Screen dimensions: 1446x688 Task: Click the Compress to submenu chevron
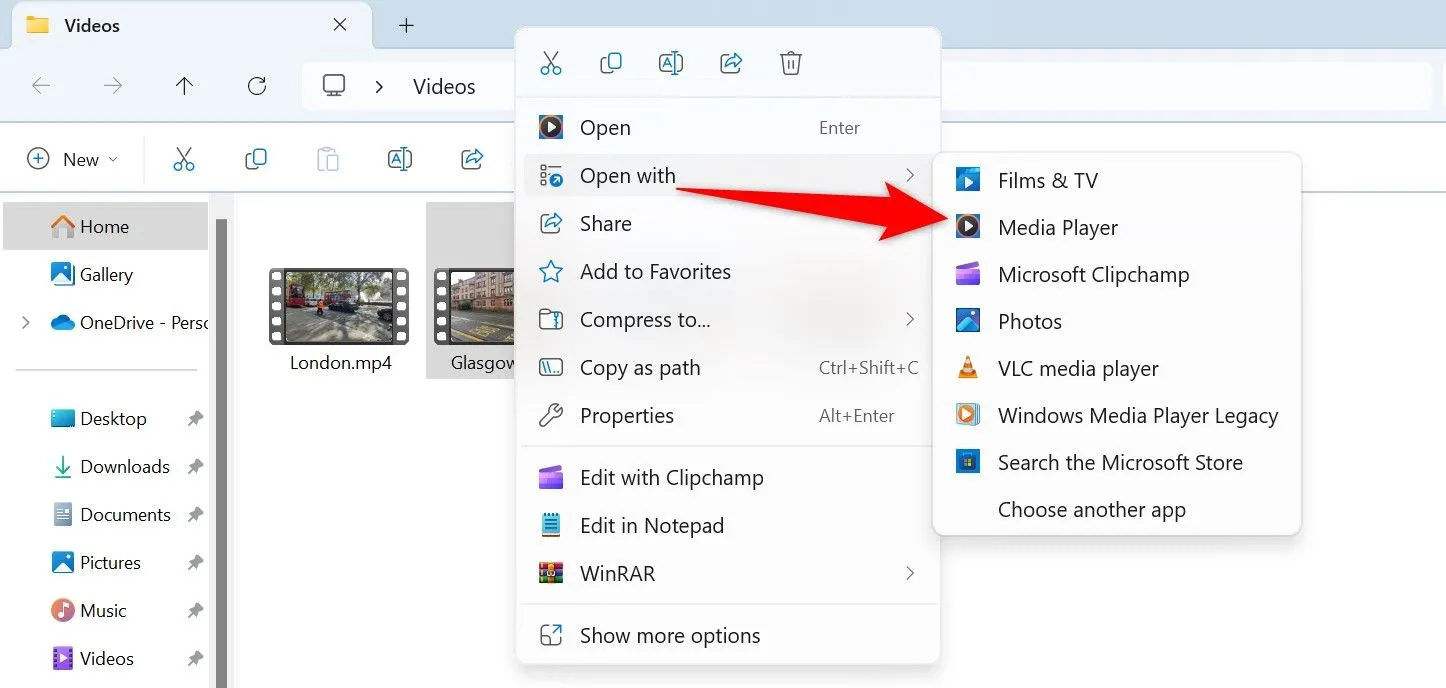point(910,320)
